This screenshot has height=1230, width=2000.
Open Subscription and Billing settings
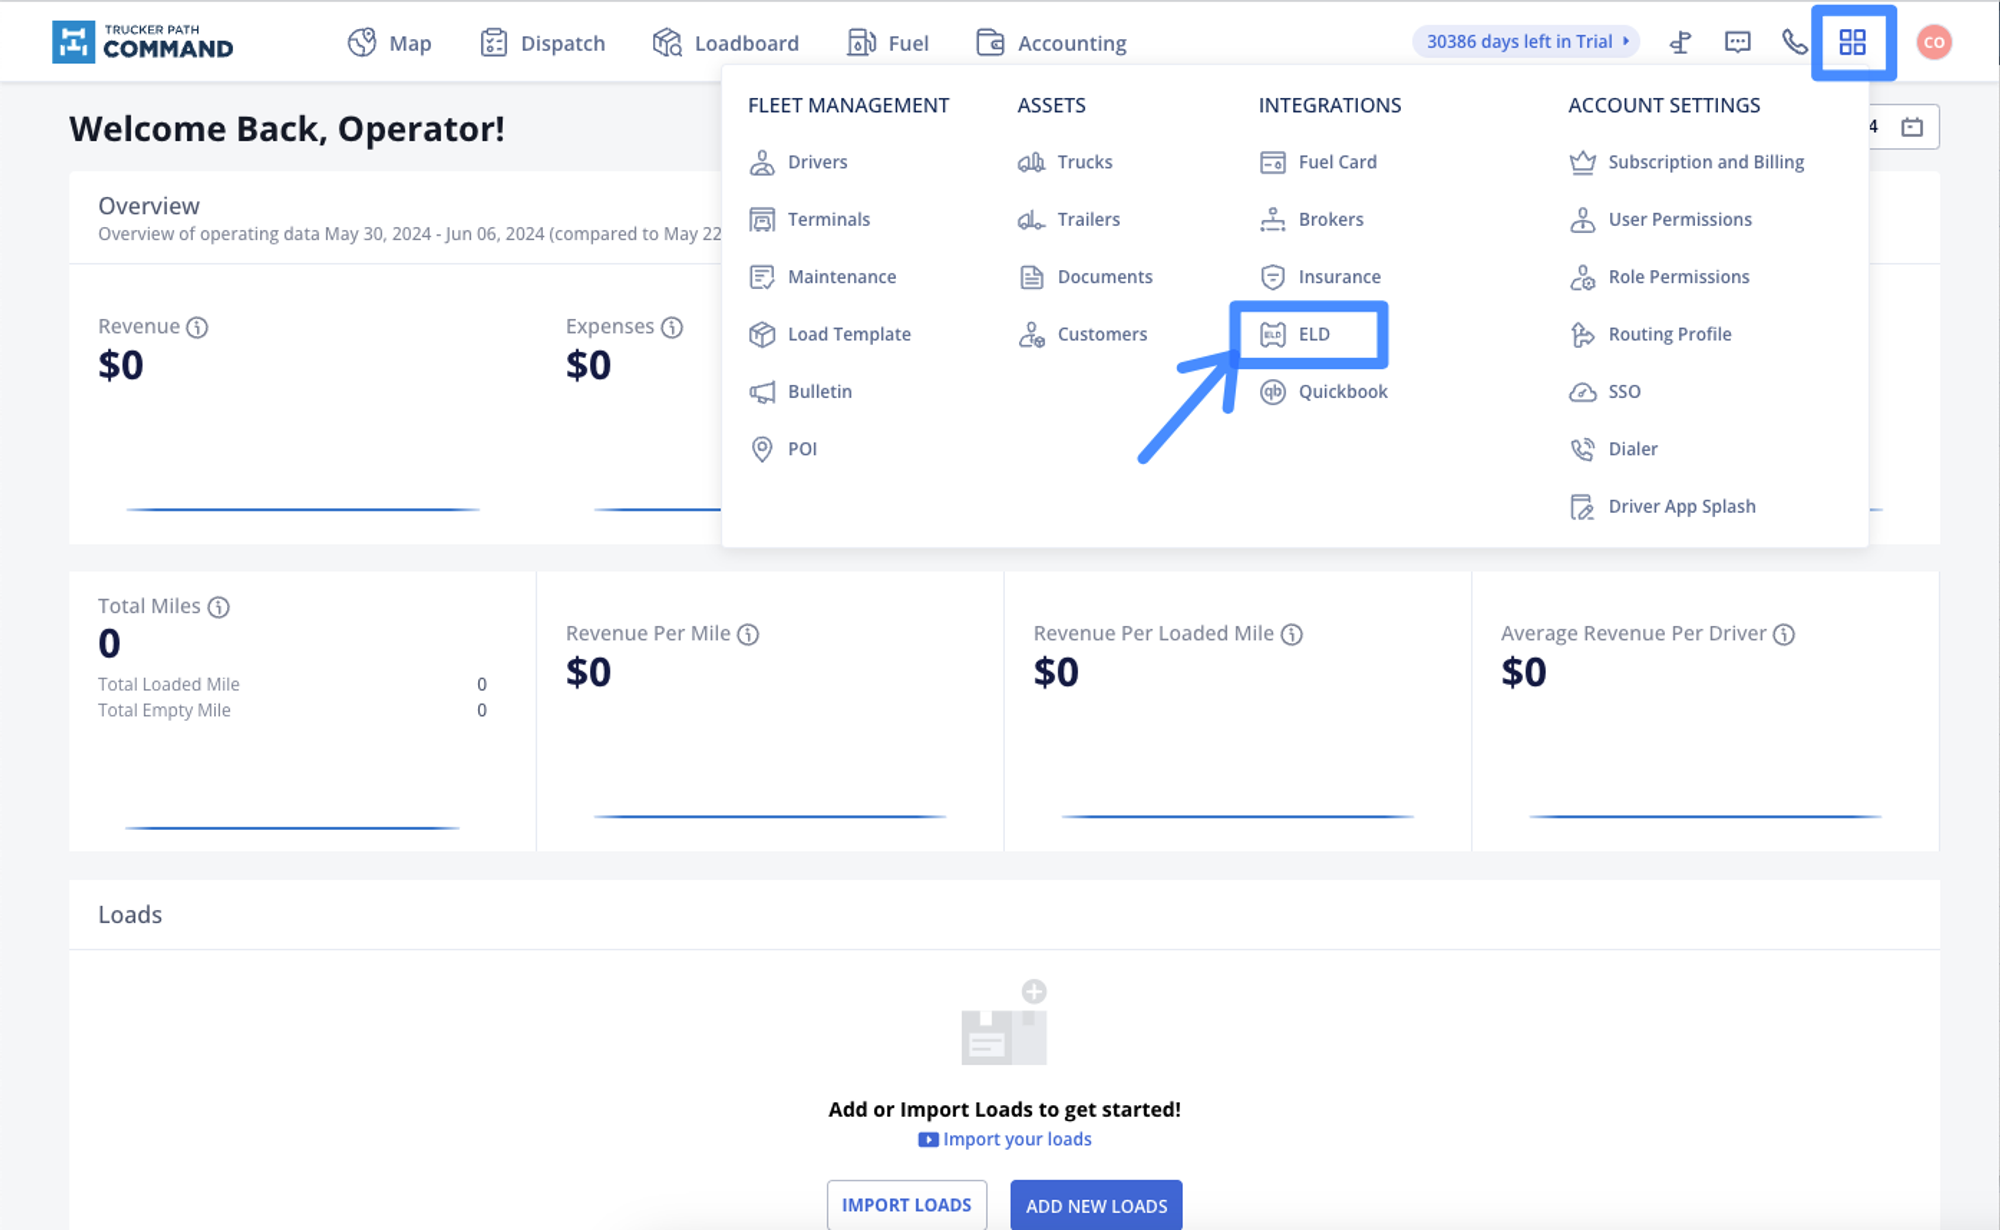point(1705,162)
